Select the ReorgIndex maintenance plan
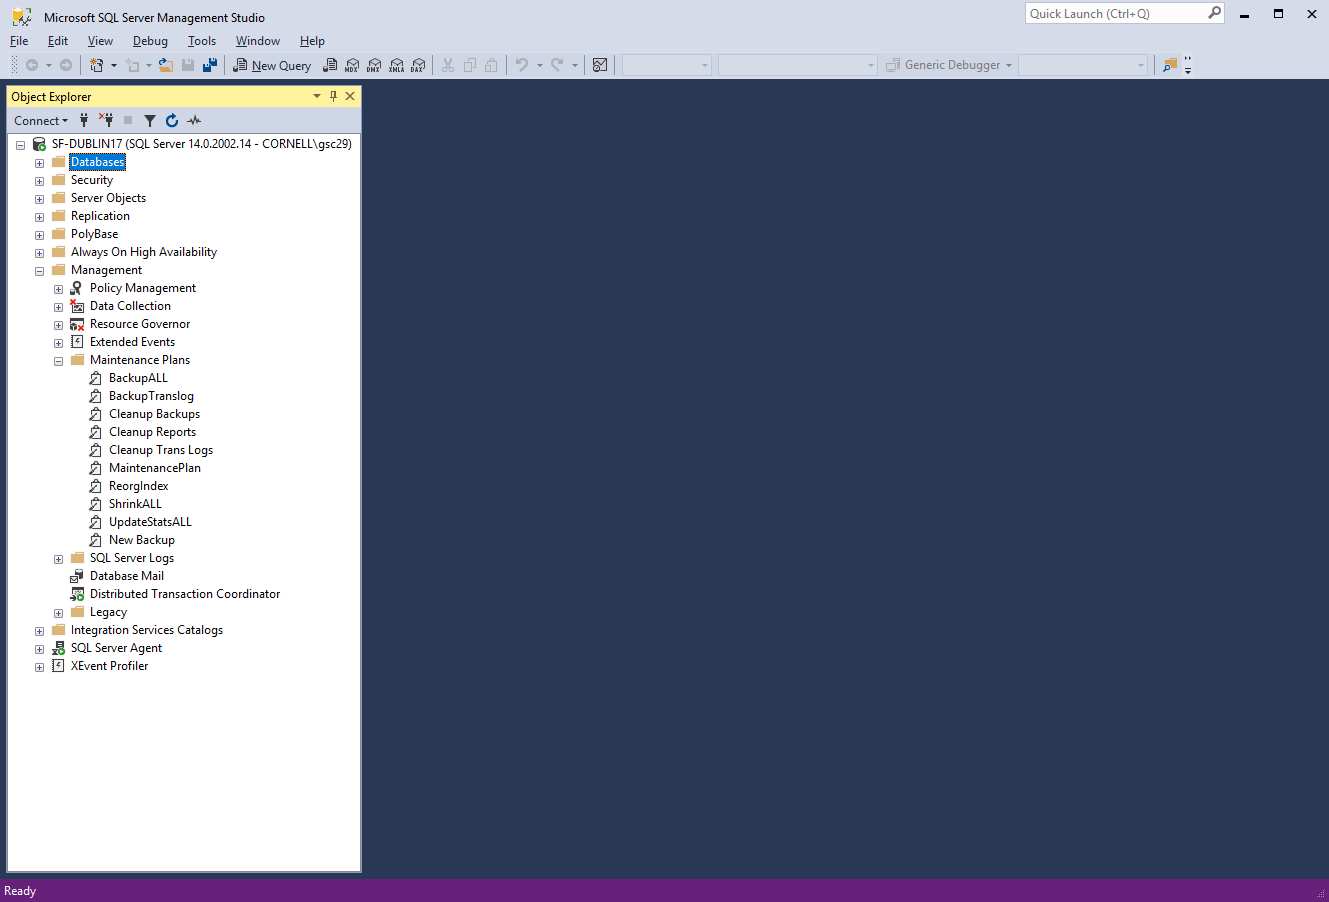 138,486
